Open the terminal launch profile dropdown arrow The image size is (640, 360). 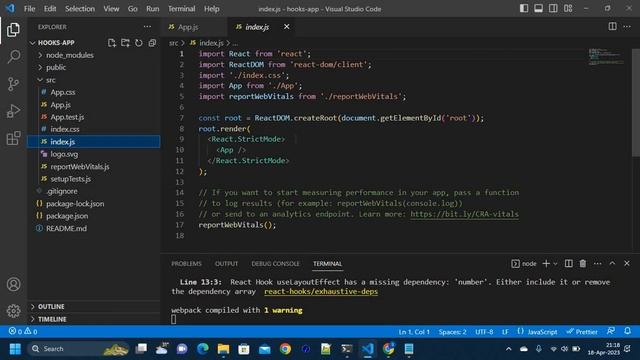pyautogui.click(x=555, y=264)
